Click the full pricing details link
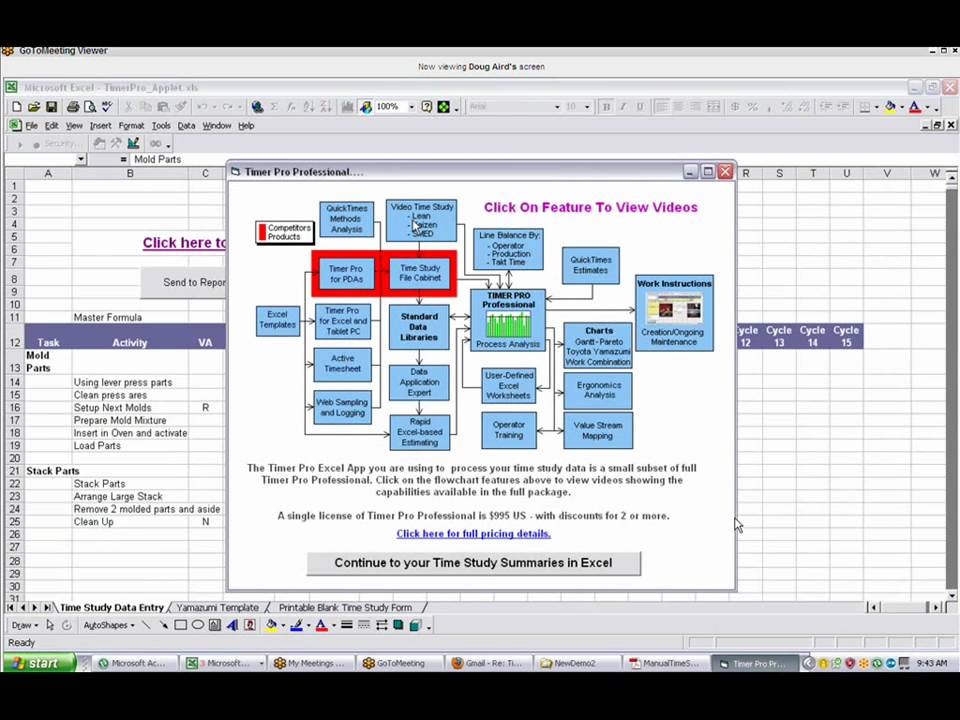The image size is (960, 720). pos(473,533)
